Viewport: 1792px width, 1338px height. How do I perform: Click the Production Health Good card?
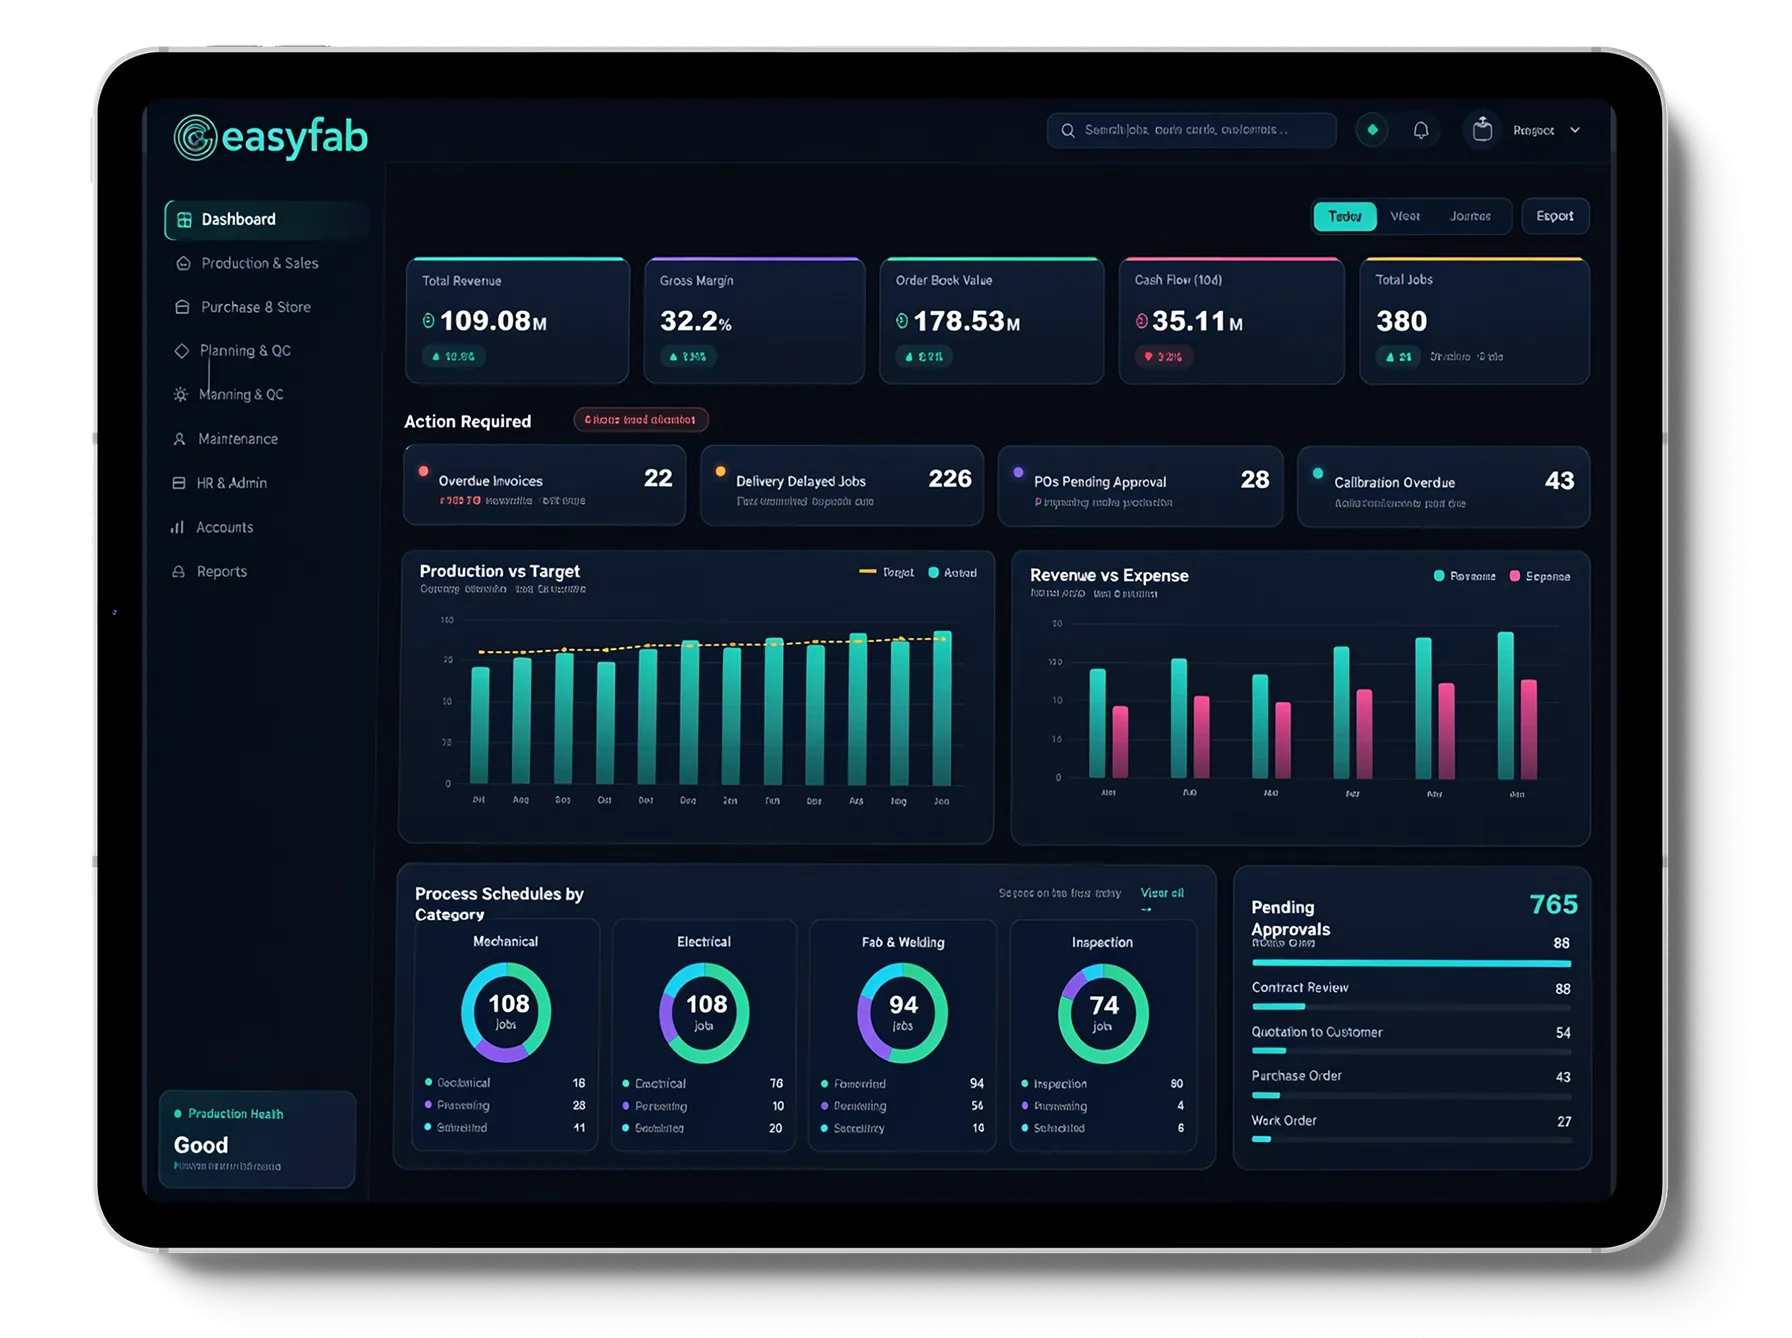[x=257, y=1139]
